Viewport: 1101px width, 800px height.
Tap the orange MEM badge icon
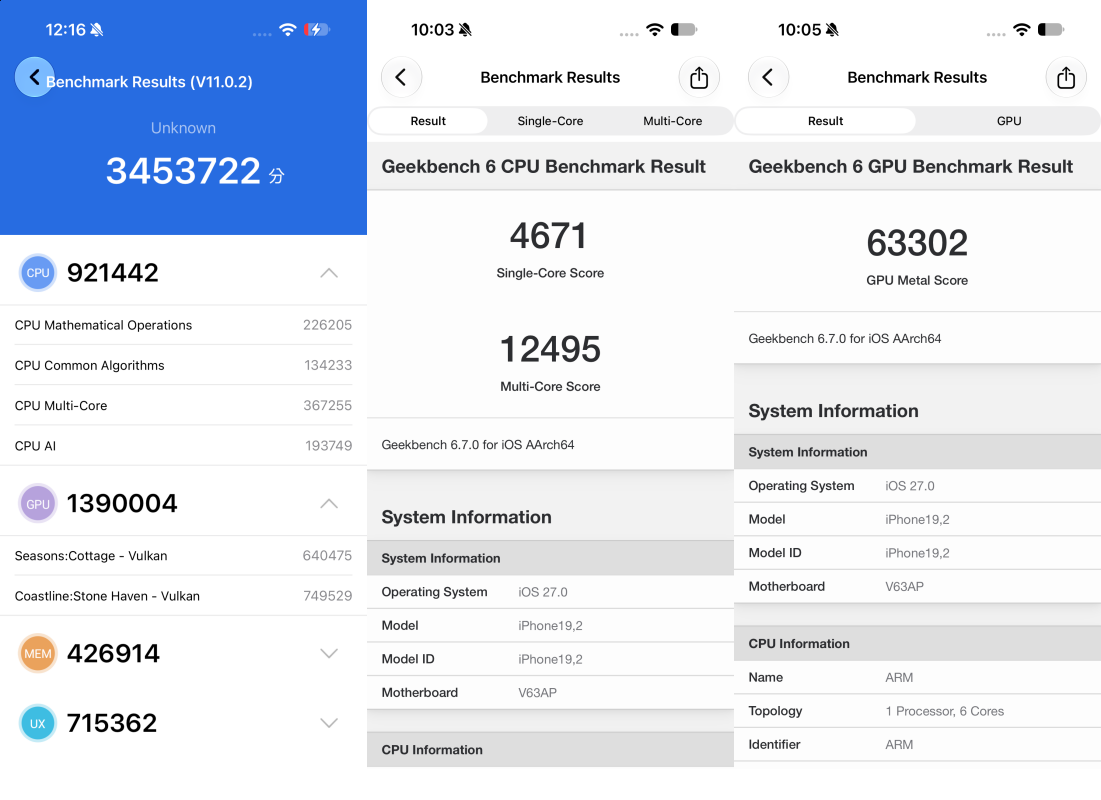38,653
